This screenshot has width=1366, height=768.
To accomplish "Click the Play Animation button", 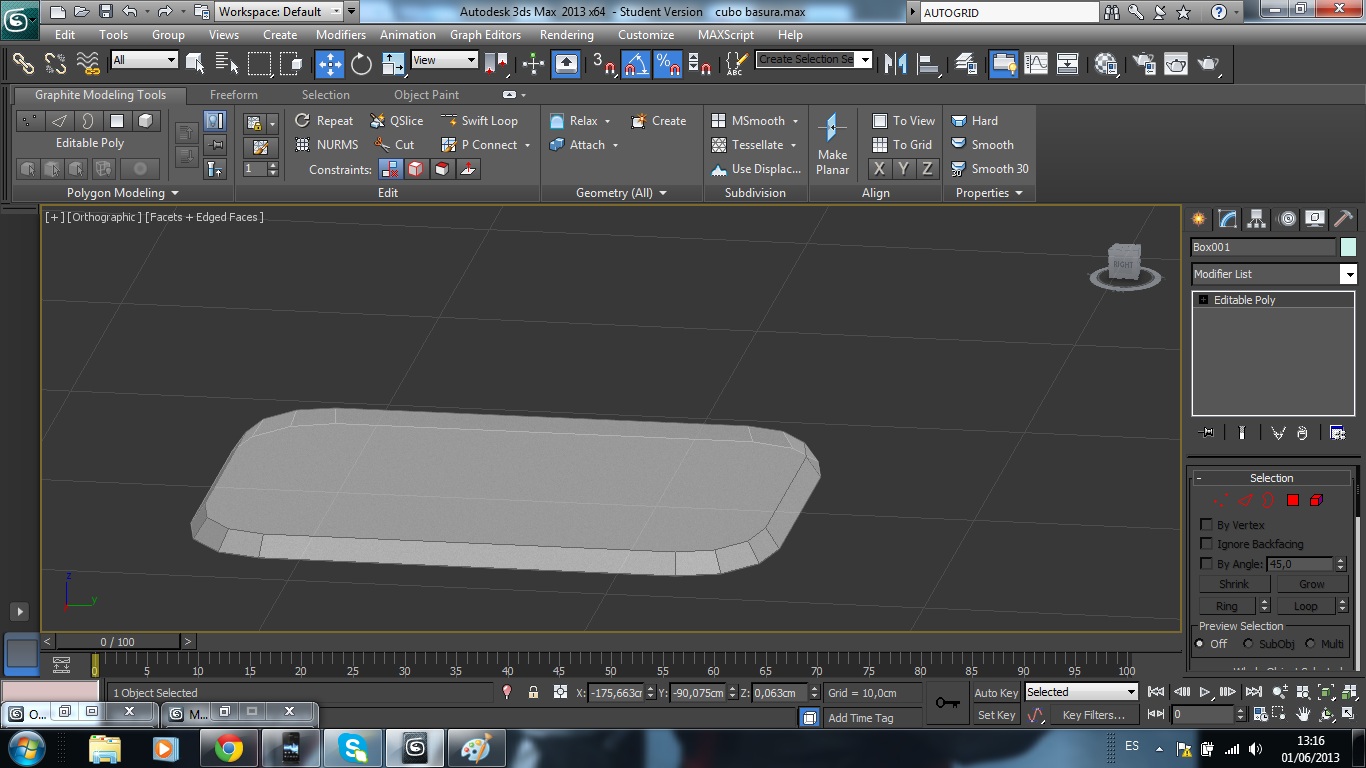I will click(1206, 692).
